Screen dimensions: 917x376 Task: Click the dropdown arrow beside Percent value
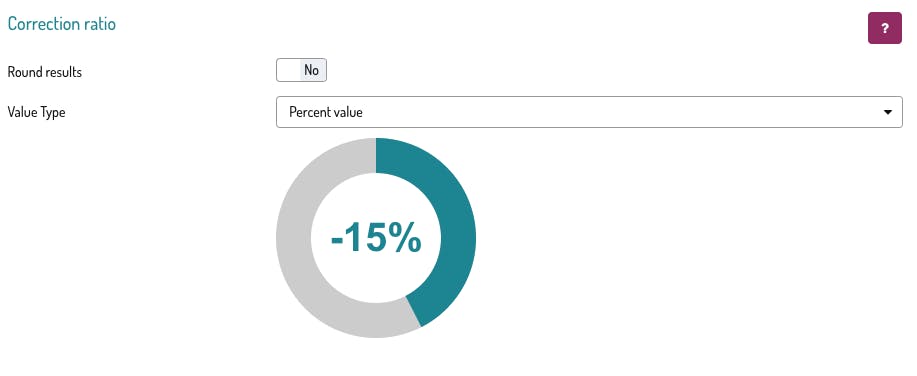pos(888,112)
